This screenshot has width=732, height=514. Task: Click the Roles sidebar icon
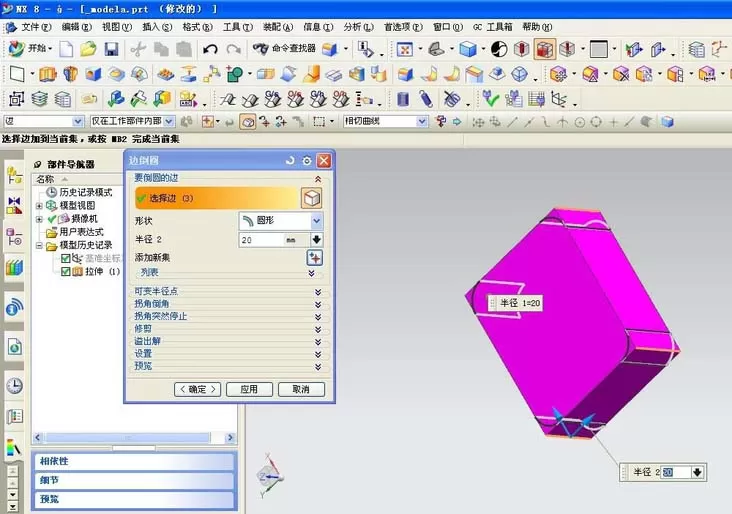coord(14,448)
